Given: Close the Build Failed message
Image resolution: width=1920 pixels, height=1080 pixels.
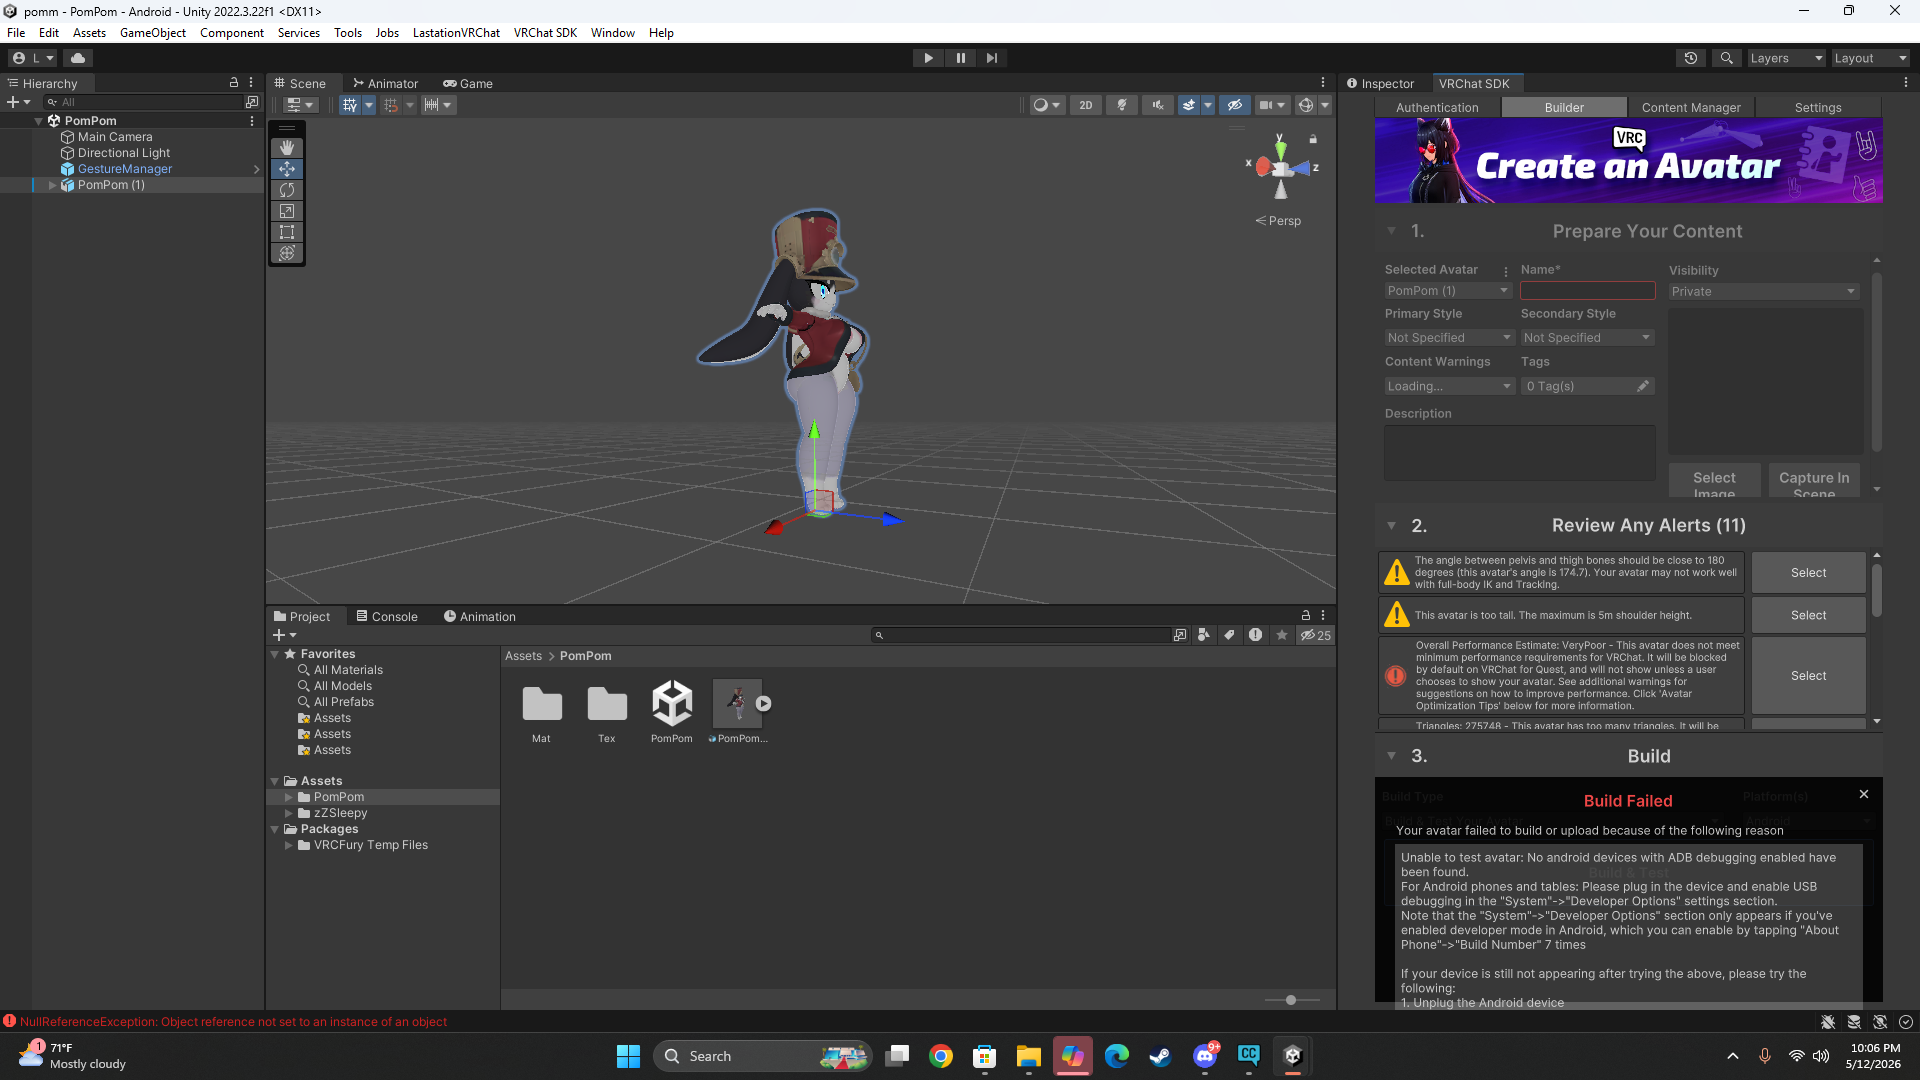Looking at the screenshot, I should (x=1864, y=794).
